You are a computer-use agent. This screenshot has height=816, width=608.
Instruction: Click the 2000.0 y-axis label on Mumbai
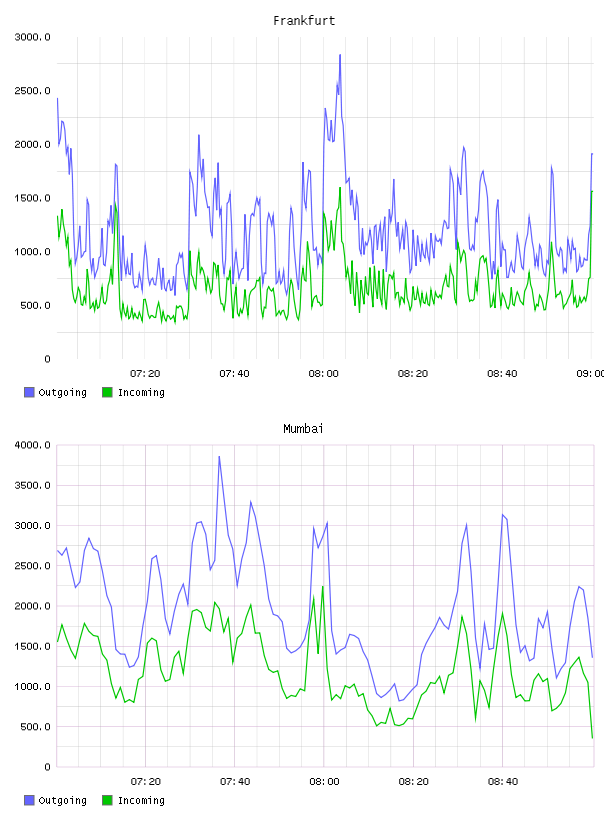32,606
